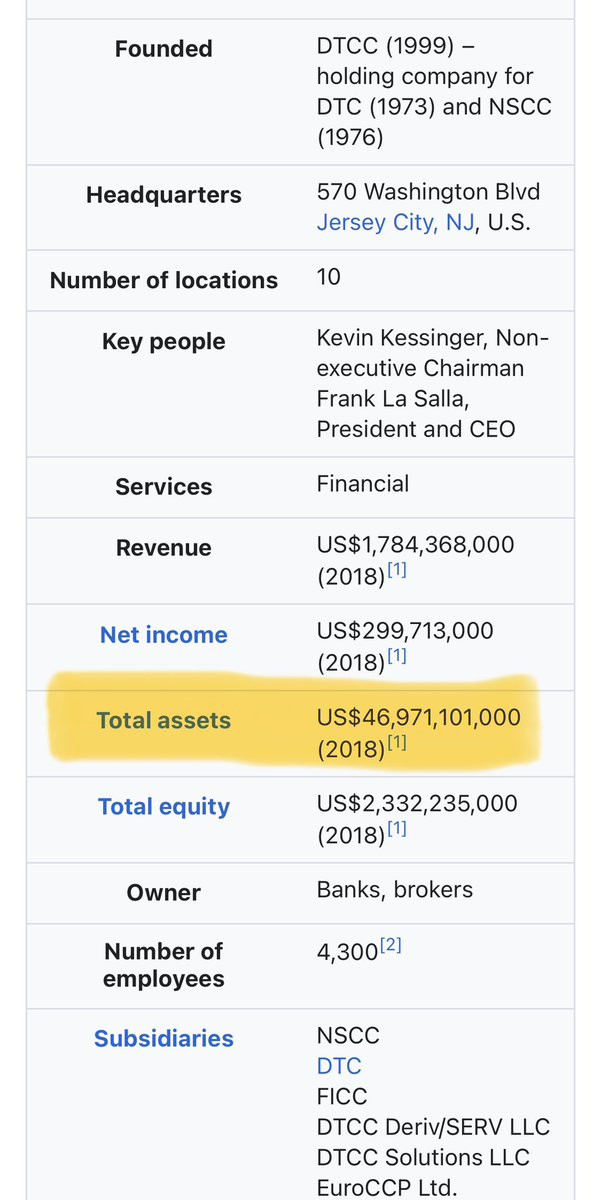Click the Owner value Banks, brokers
The width and height of the screenshot is (601, 1200).
[x=395, y=890]
